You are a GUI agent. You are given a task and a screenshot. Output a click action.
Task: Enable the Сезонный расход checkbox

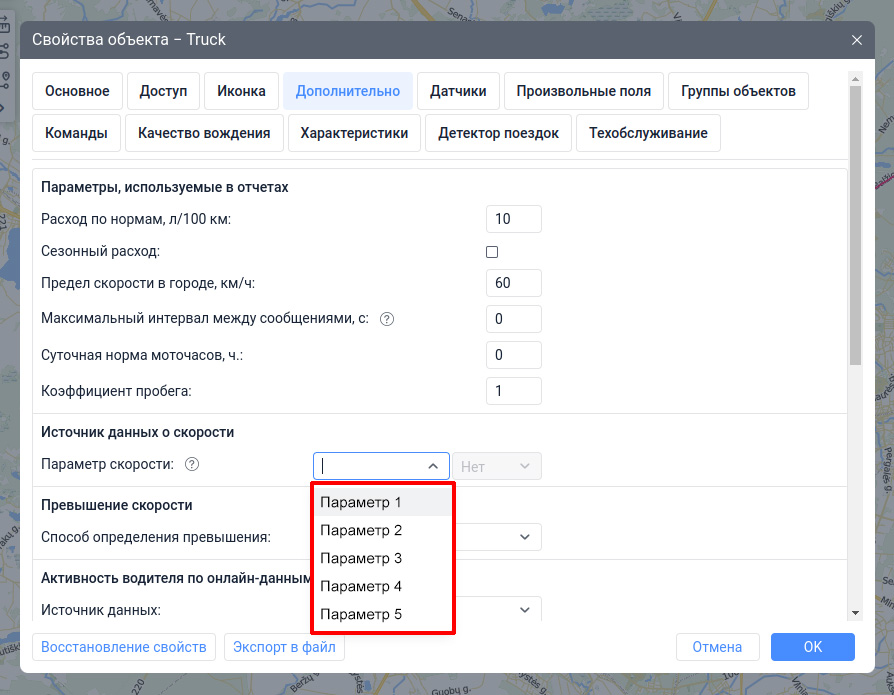pos(492,252)
